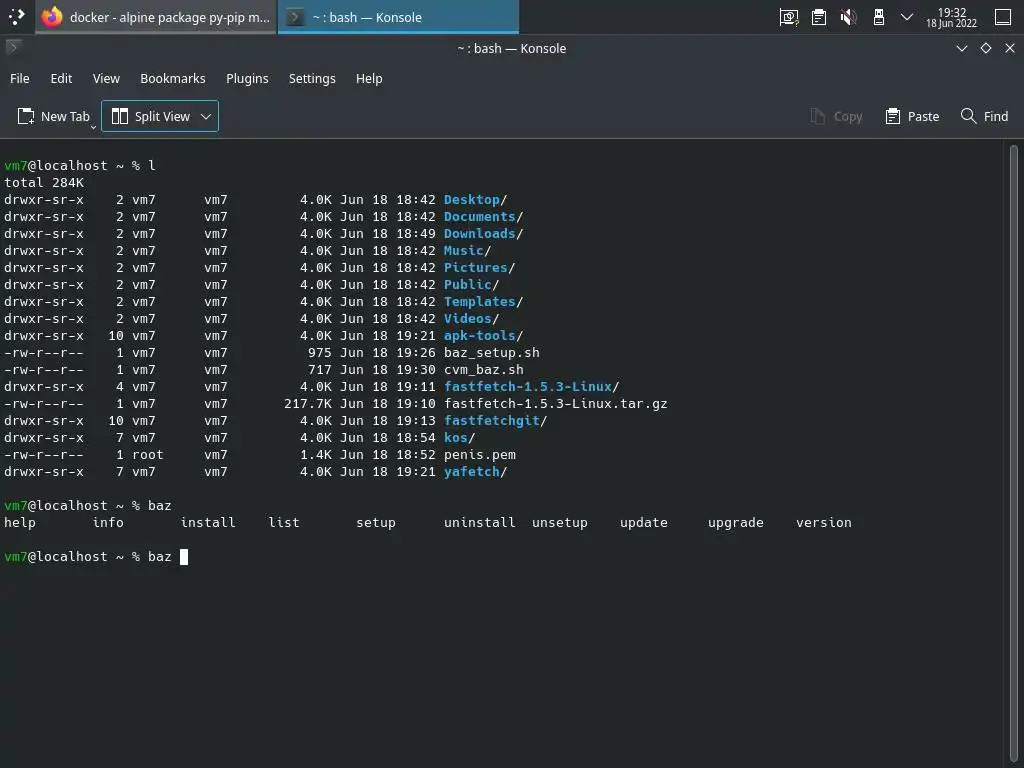Screen dimensions: 1024x768
Task: Click the New Tab toolbar button
Action: 53,116
